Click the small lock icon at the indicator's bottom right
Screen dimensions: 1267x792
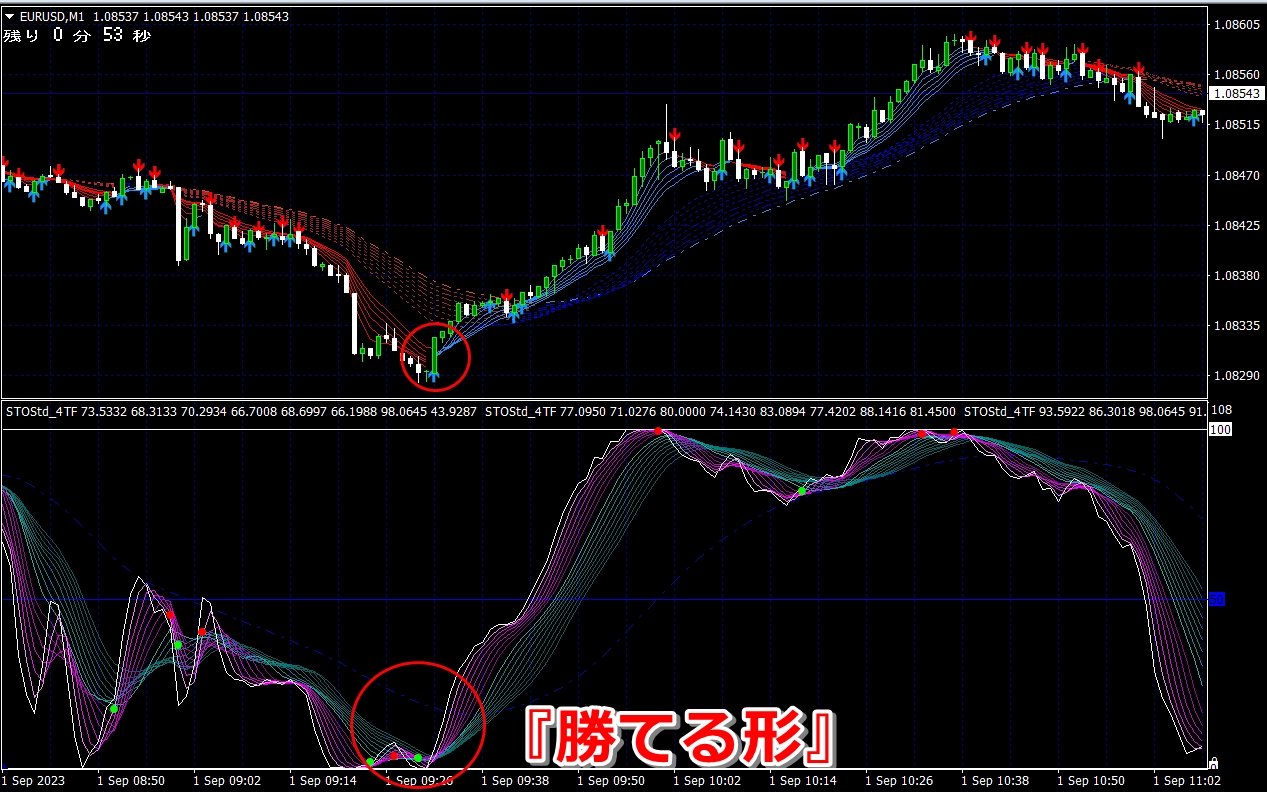(1214, 763)
